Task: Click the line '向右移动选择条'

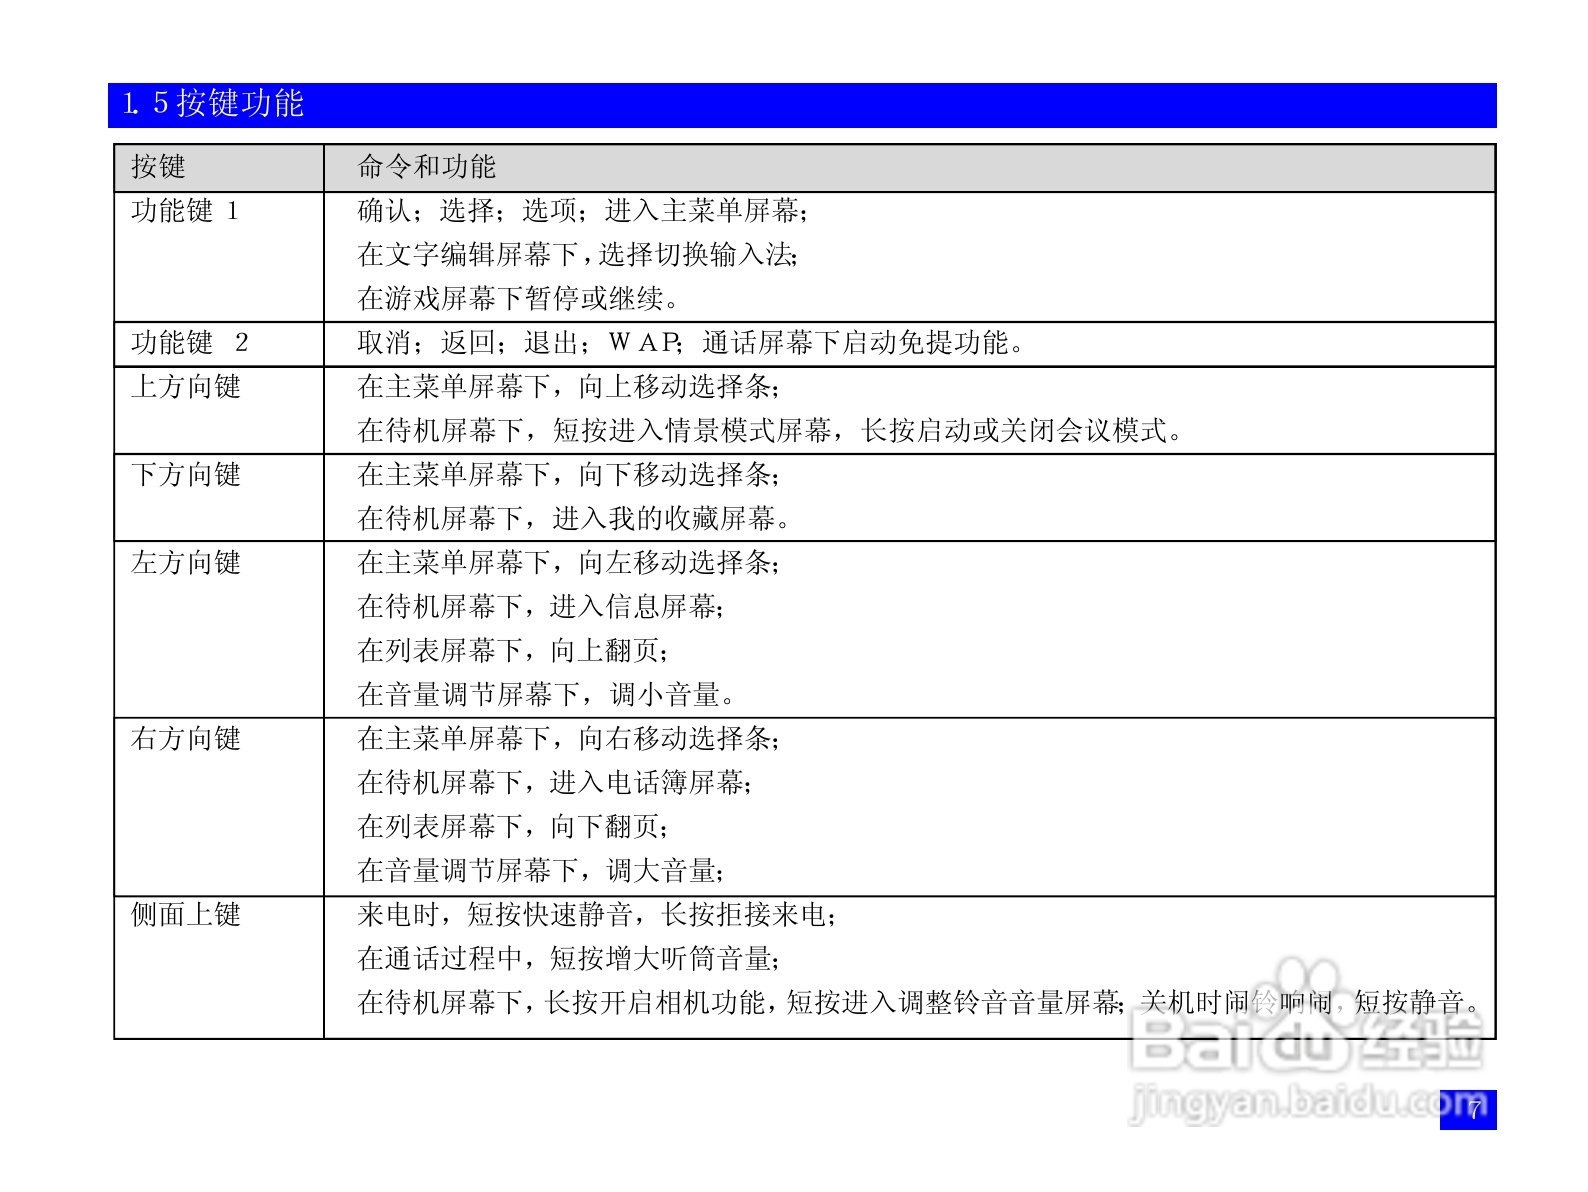Action: tap(568, 739)
